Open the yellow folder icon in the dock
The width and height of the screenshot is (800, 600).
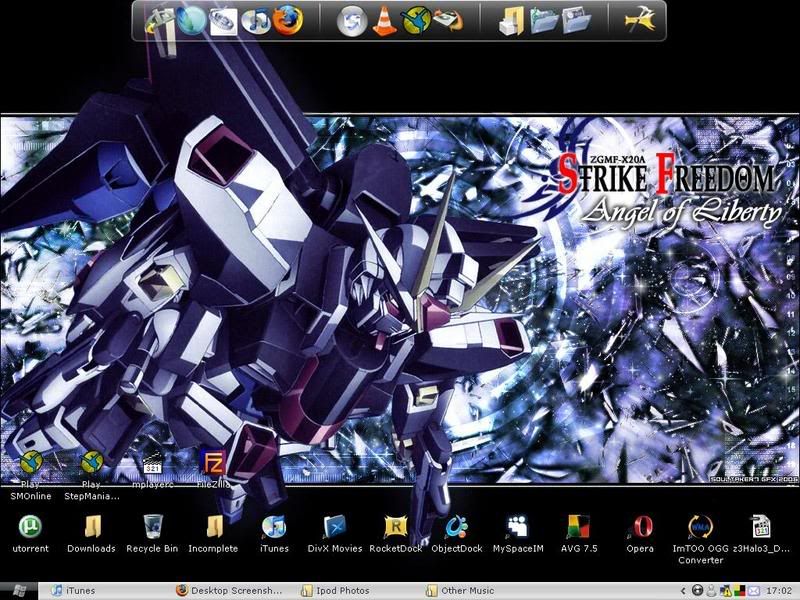(512, 21)
